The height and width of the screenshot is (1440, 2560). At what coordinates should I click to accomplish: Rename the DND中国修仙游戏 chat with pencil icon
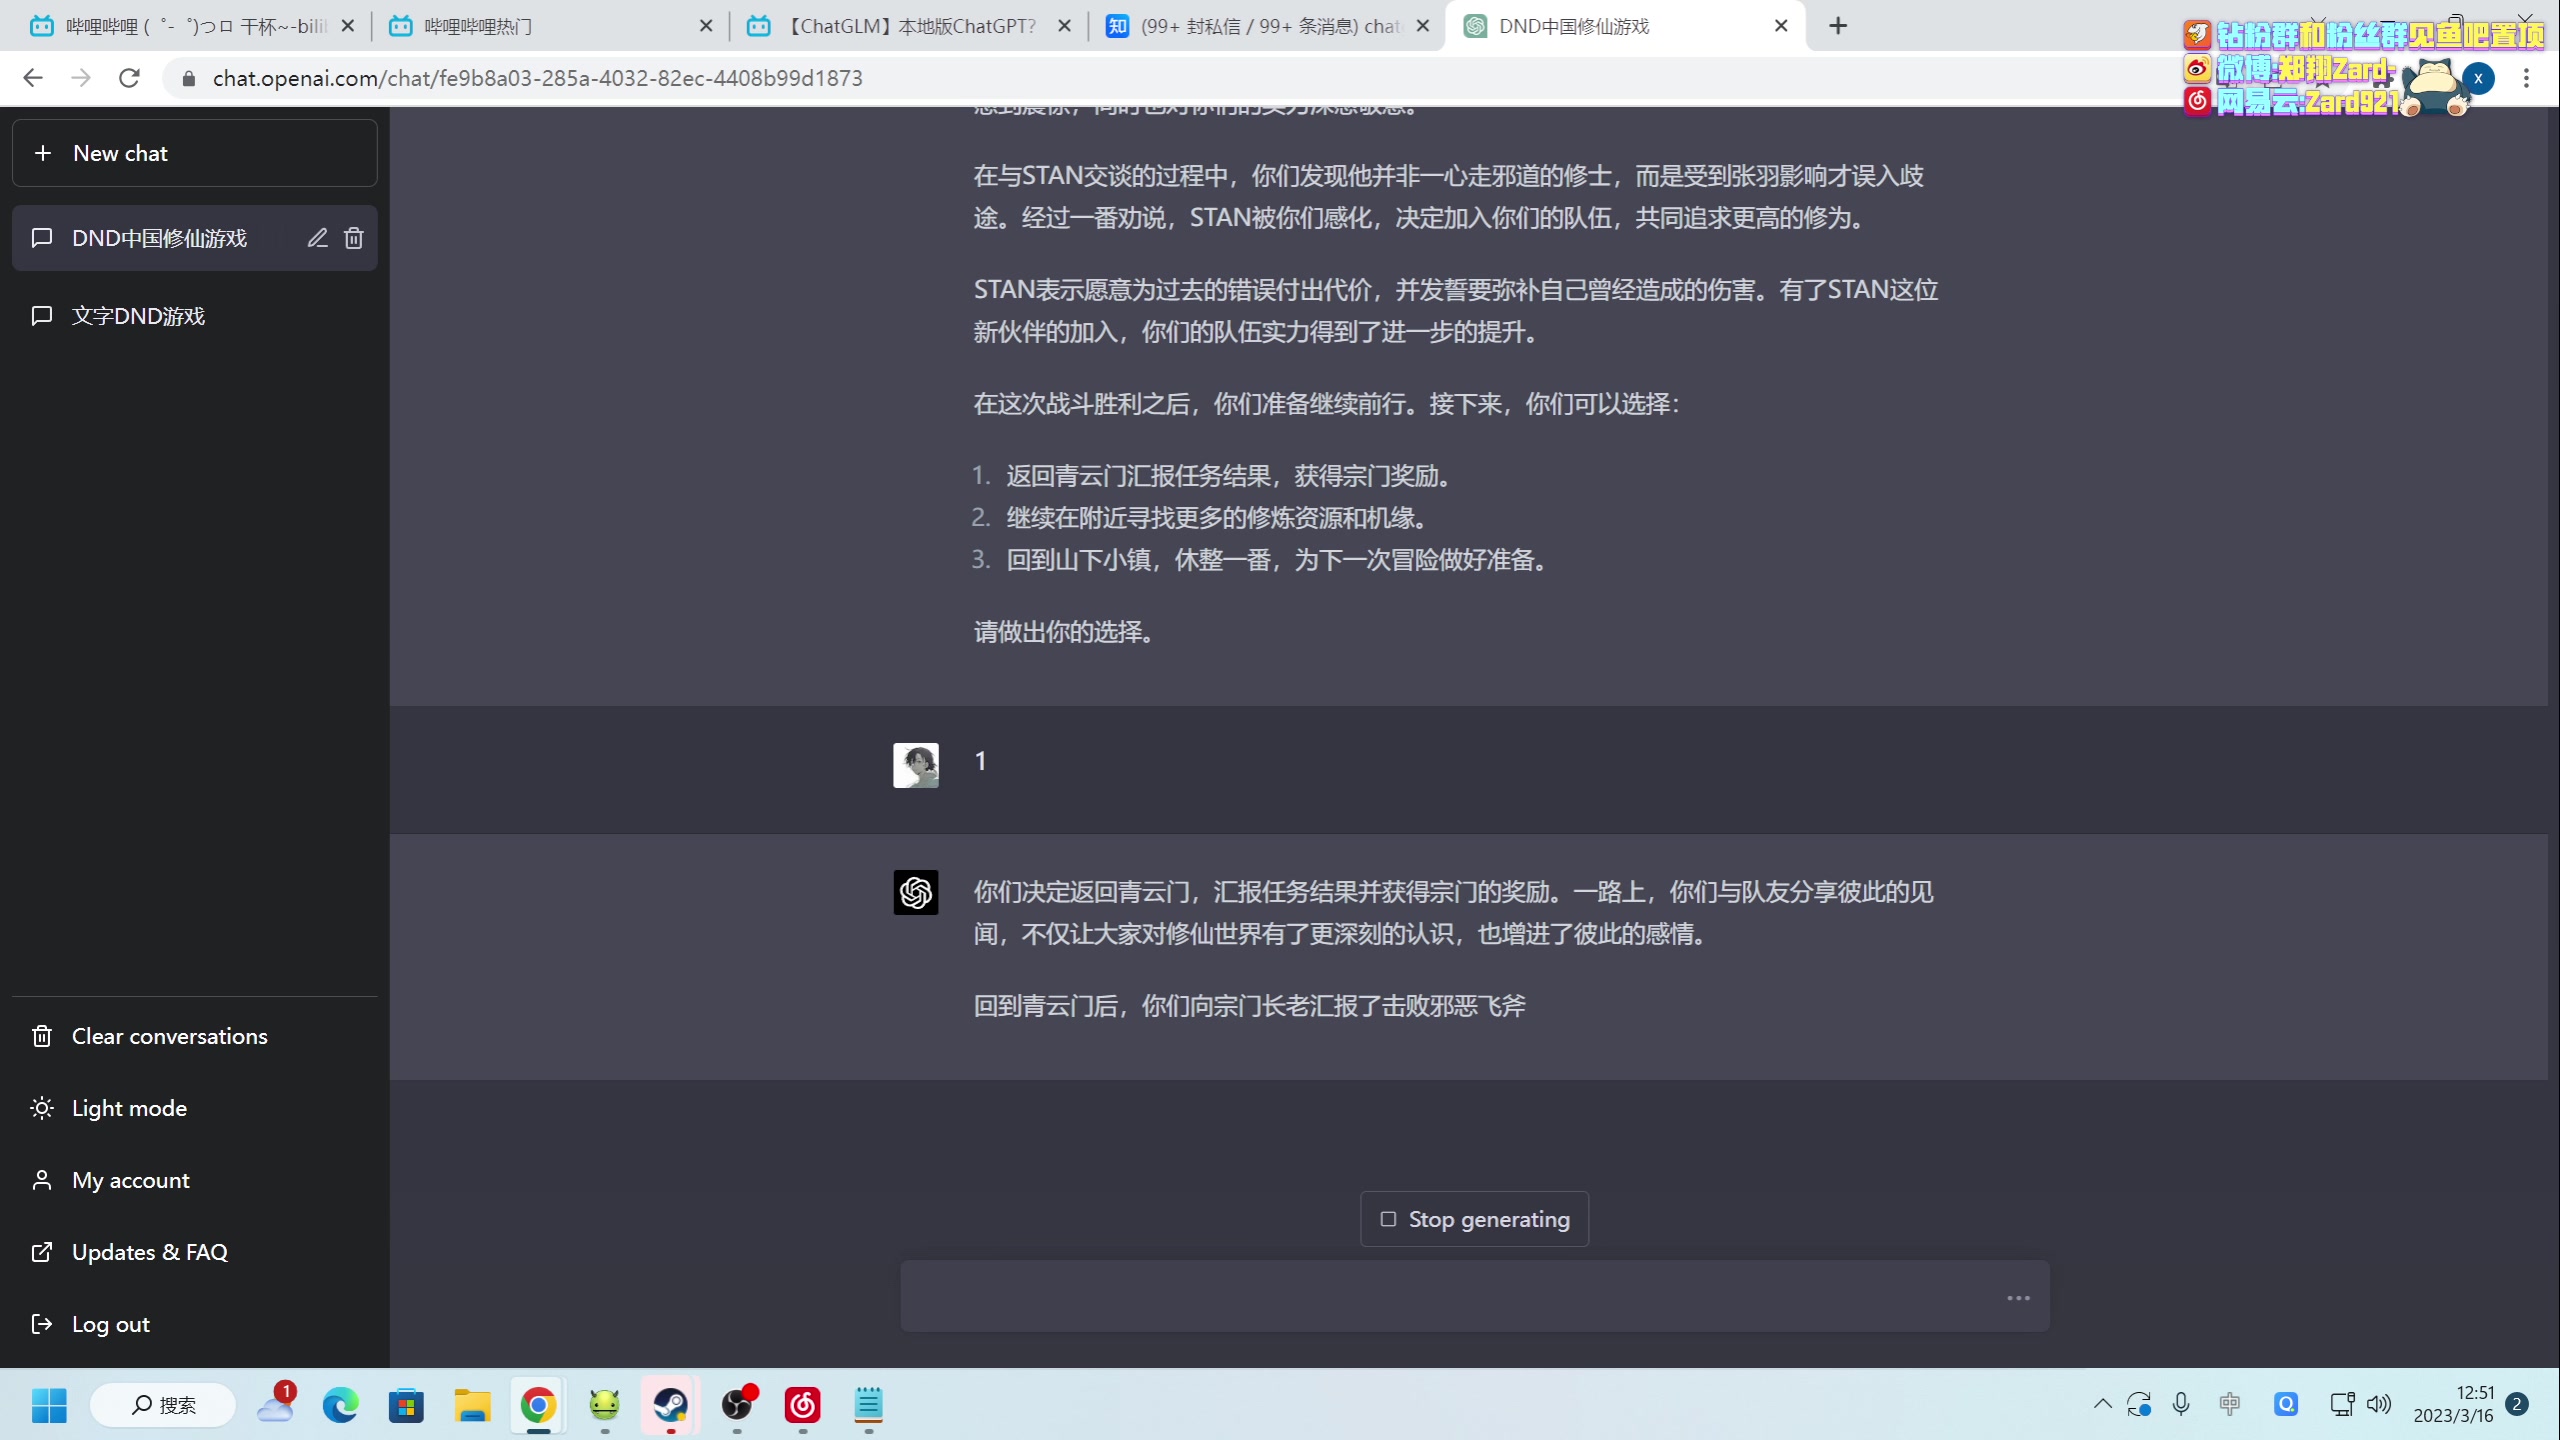coord(317,238)
